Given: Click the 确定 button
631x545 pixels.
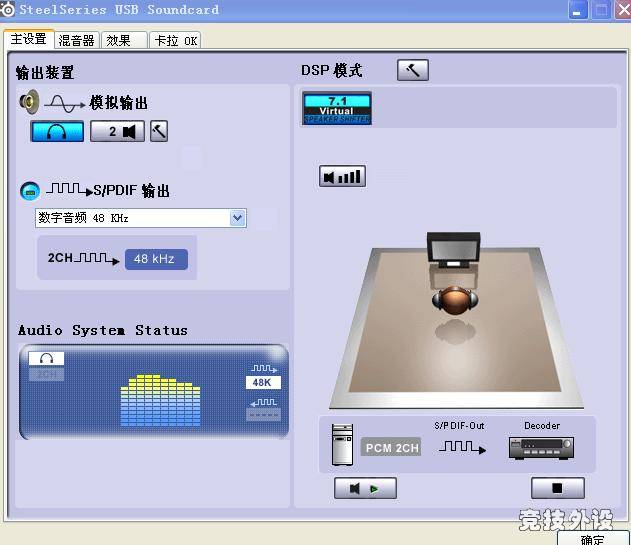Looking at the screenshot, I should (x=593, y=538).
